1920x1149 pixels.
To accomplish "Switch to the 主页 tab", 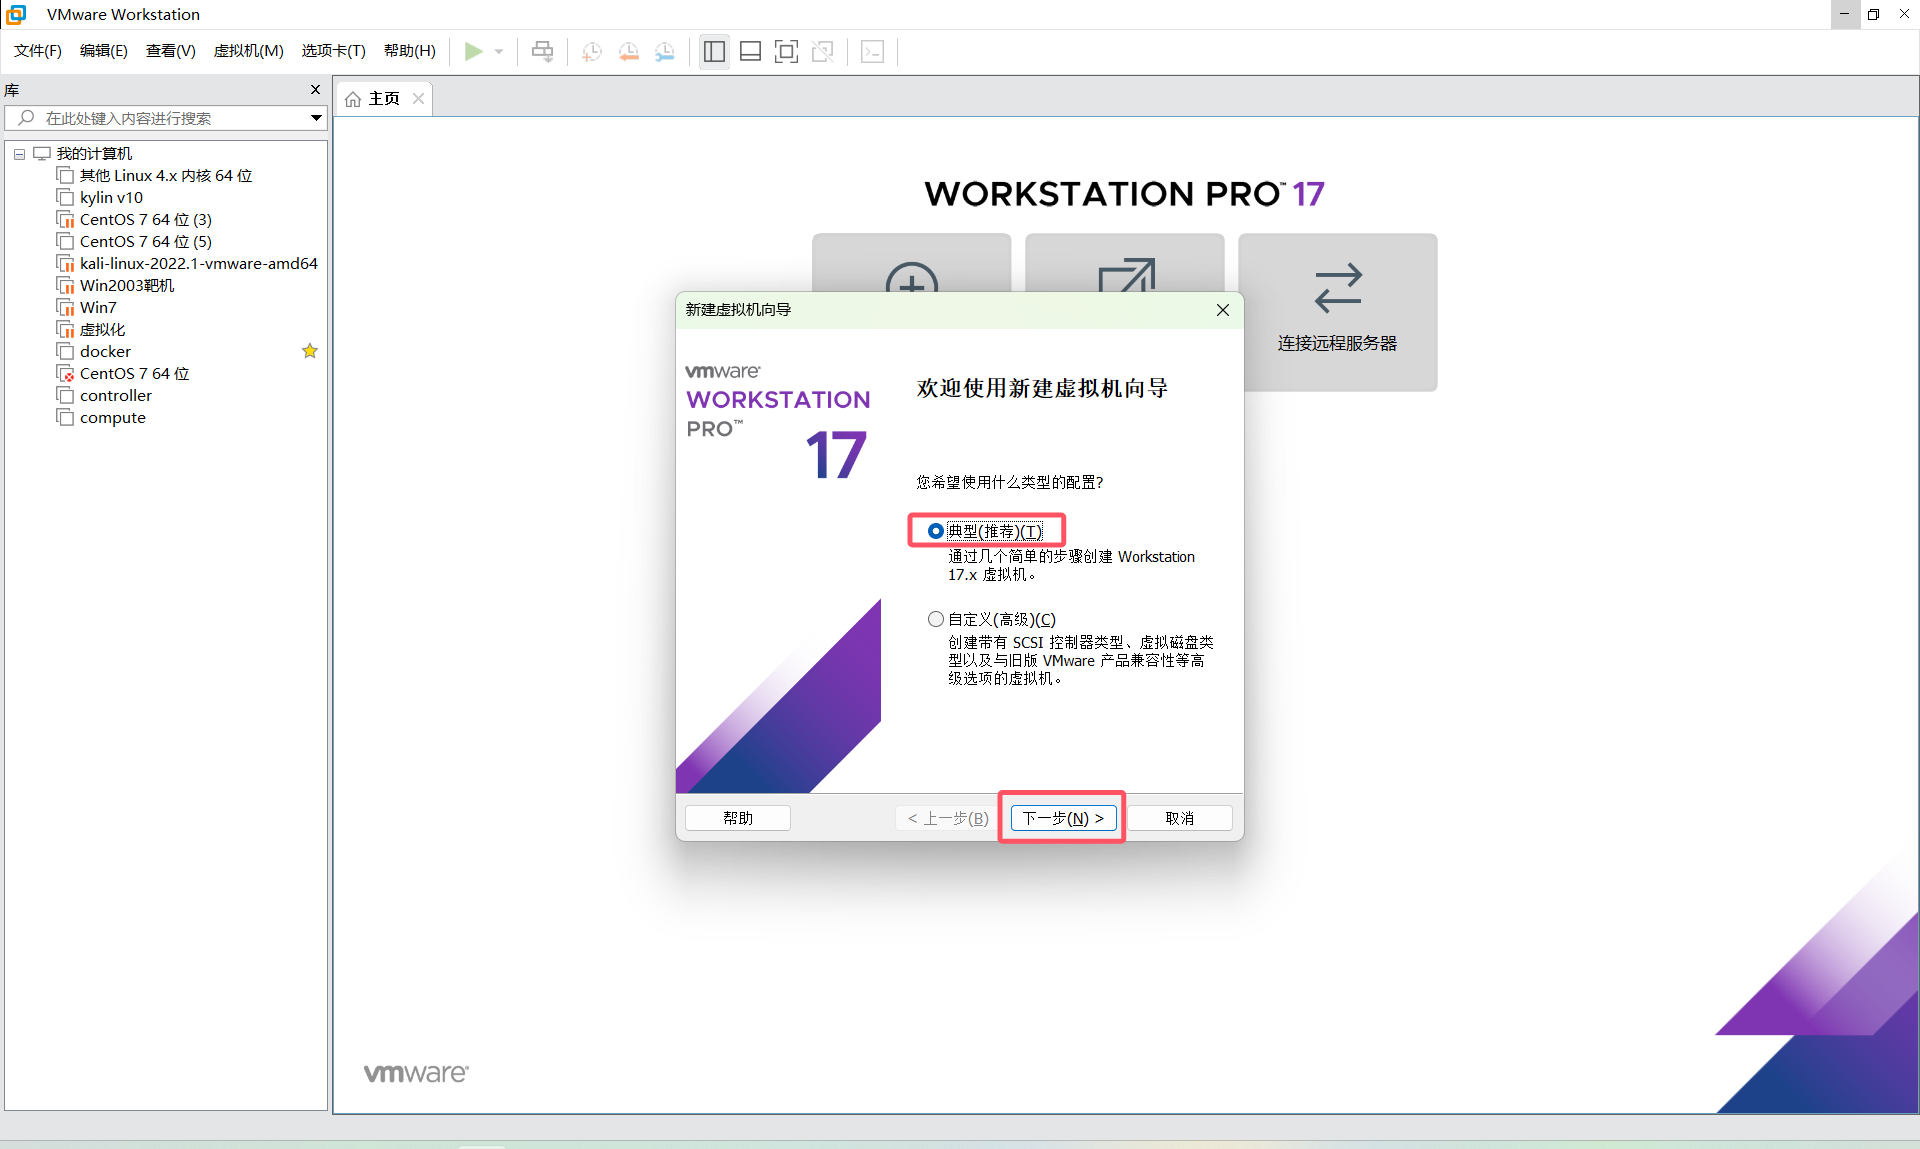I will (384, 98).
